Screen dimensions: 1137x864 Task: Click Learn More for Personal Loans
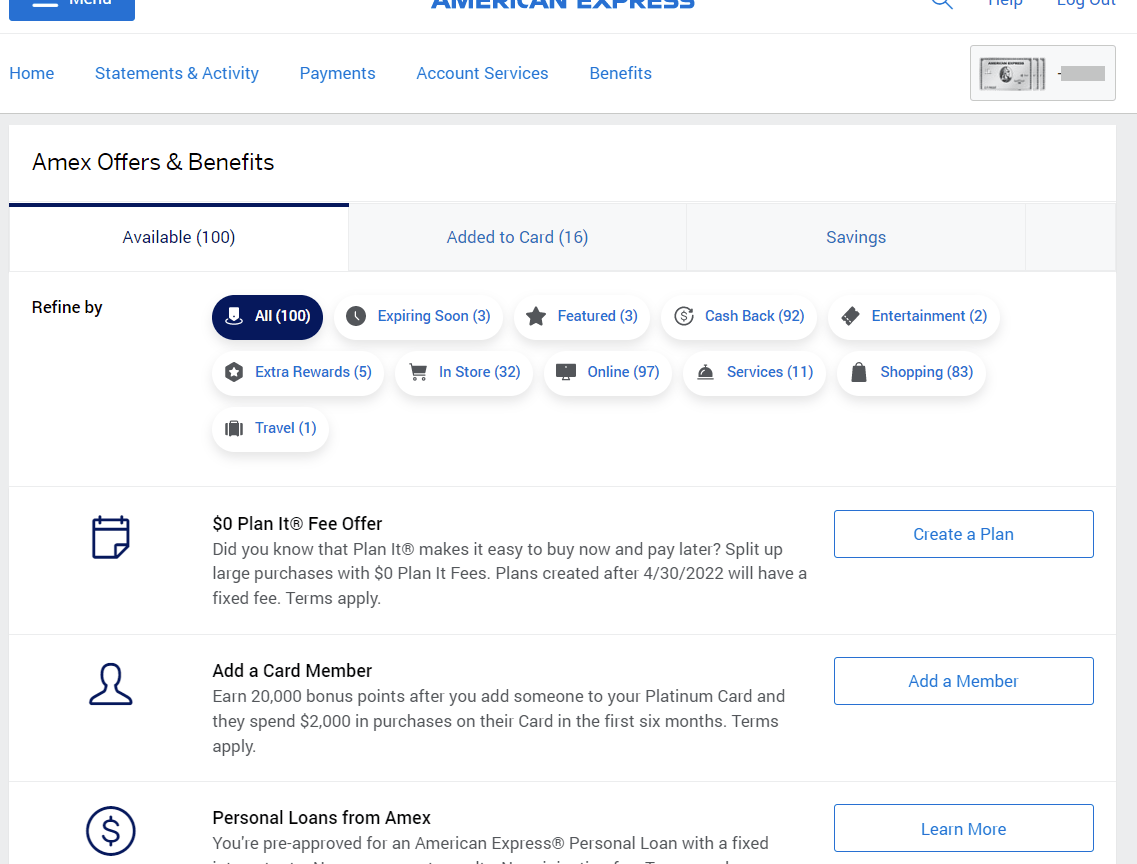[x=963, y=829]
